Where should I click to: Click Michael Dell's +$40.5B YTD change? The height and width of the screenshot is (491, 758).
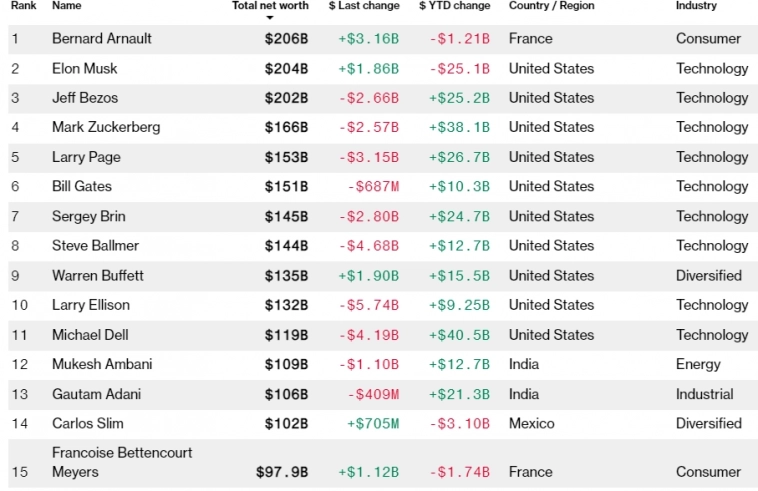(x=459, y=335)
